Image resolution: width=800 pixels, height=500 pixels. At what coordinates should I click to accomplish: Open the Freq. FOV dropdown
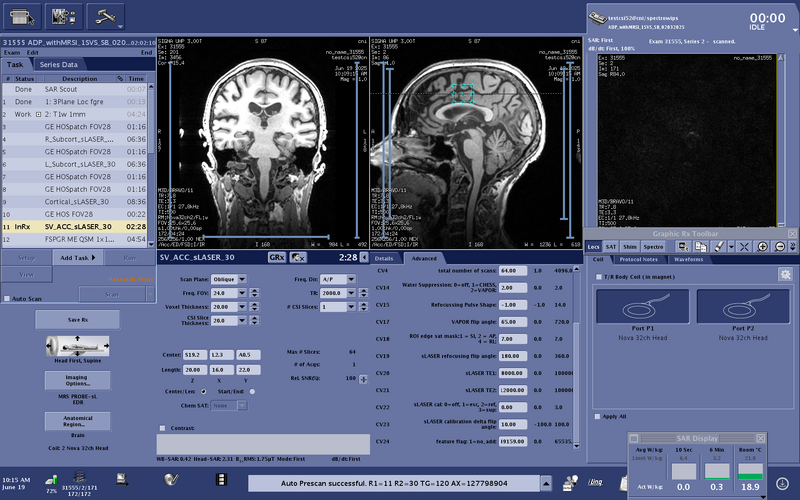[x=242, y=293]
